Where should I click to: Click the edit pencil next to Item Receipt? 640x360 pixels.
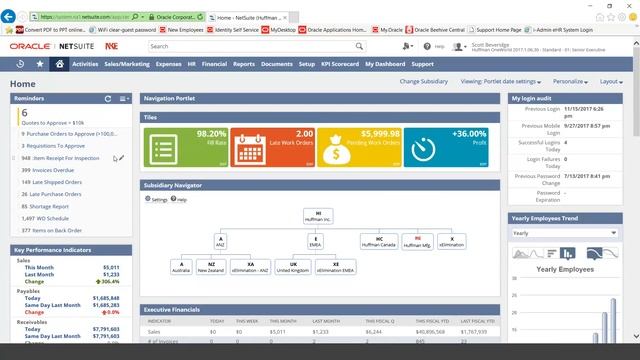122,158
